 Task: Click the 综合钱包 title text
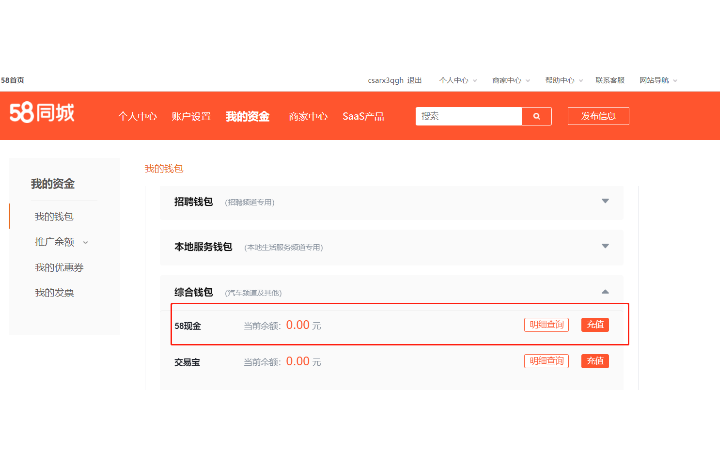pyautogui.click(x=193, y=292)
